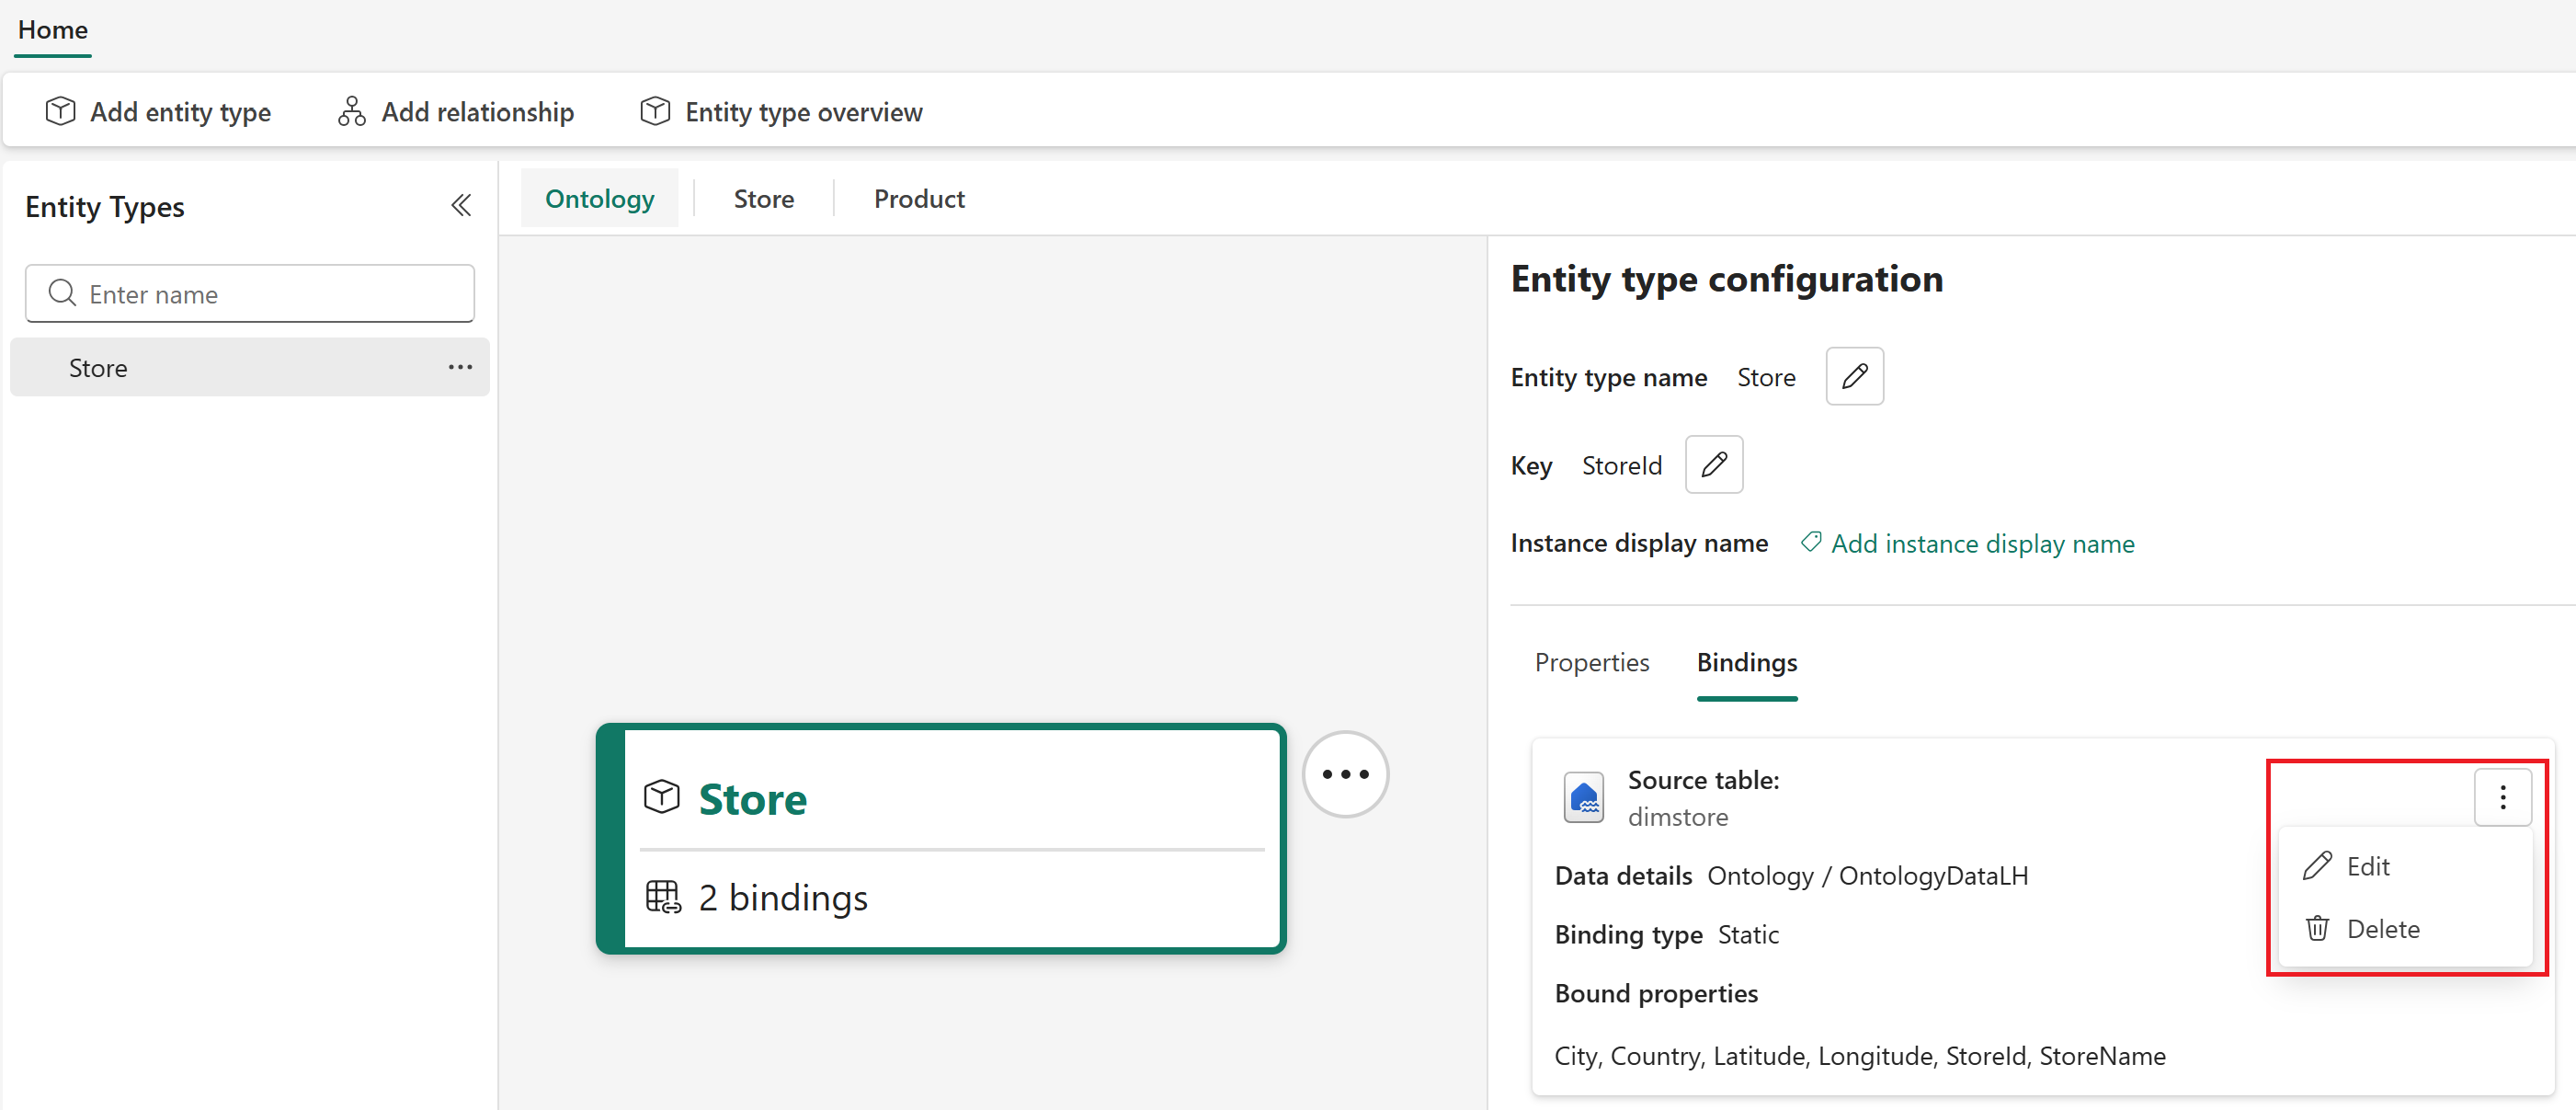Click the trash icon next to Delete
This screenshot has height=1110, width=2576.
2318,928
